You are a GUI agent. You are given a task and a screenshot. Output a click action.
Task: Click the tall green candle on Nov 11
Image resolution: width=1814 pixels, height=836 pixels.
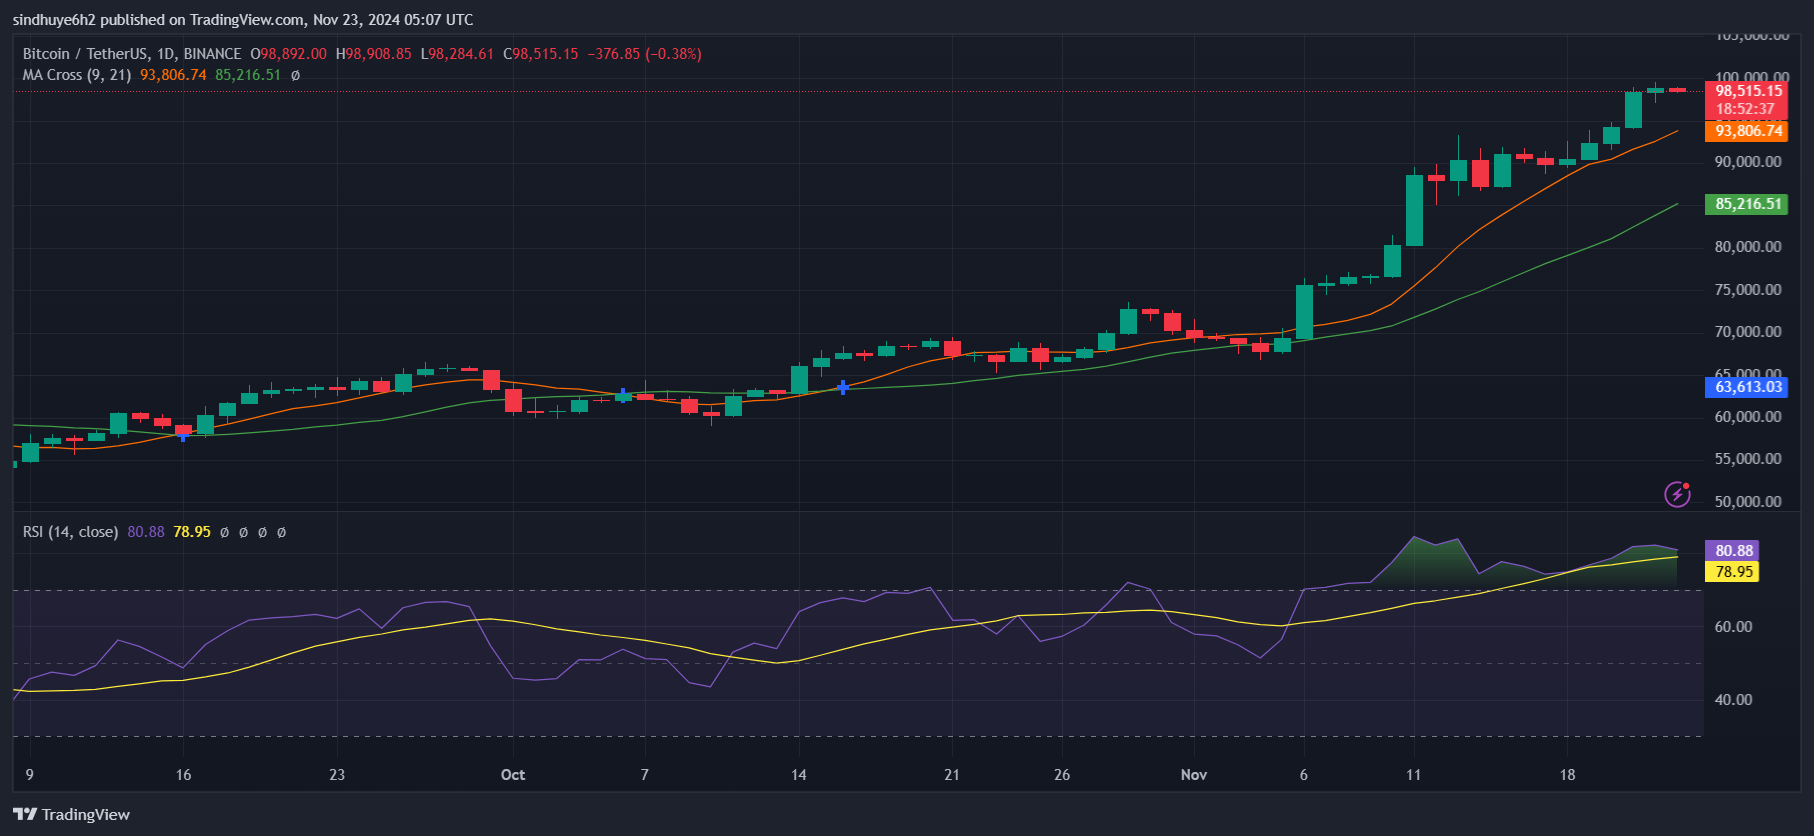tap(1414, 210)
